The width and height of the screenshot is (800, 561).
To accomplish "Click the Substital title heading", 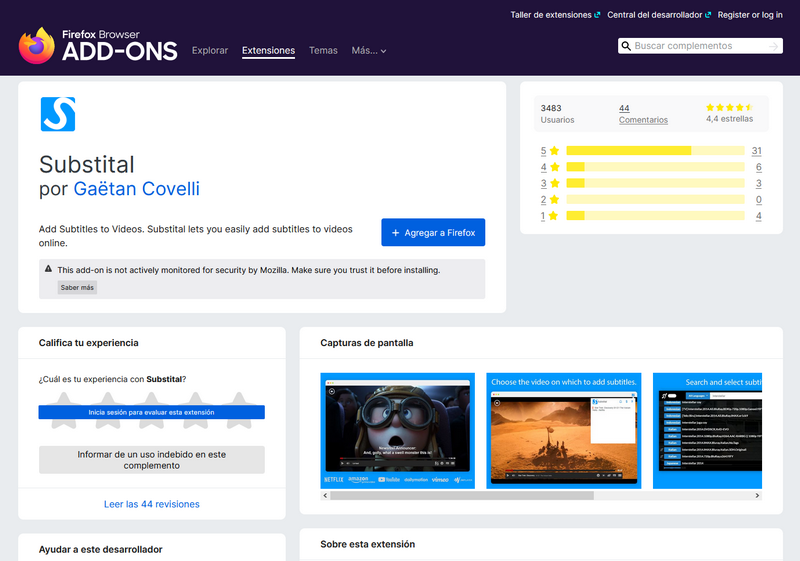I will (x=87, y=164).
